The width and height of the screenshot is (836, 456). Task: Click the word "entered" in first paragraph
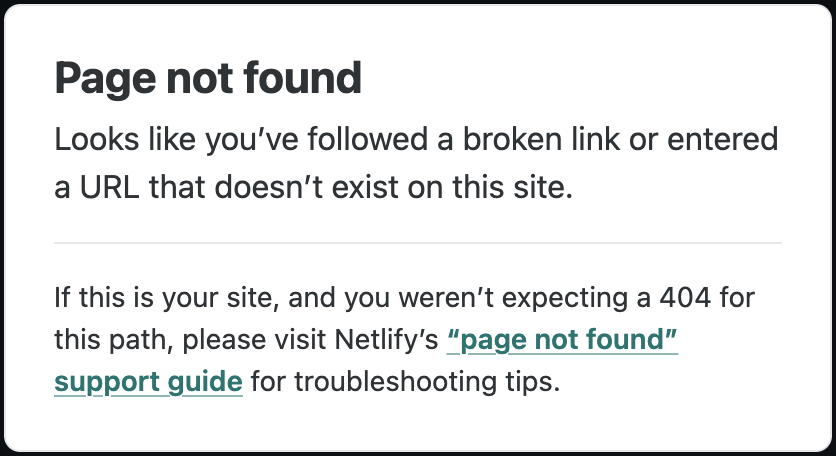pyautogui.click(x=722, y=140)
